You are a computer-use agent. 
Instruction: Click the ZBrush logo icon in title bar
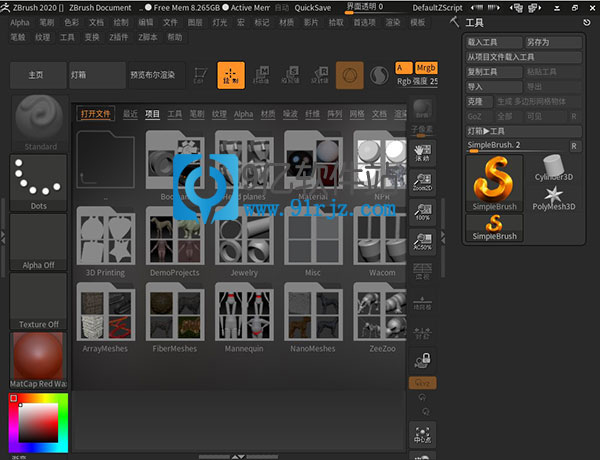coord(5,7)
